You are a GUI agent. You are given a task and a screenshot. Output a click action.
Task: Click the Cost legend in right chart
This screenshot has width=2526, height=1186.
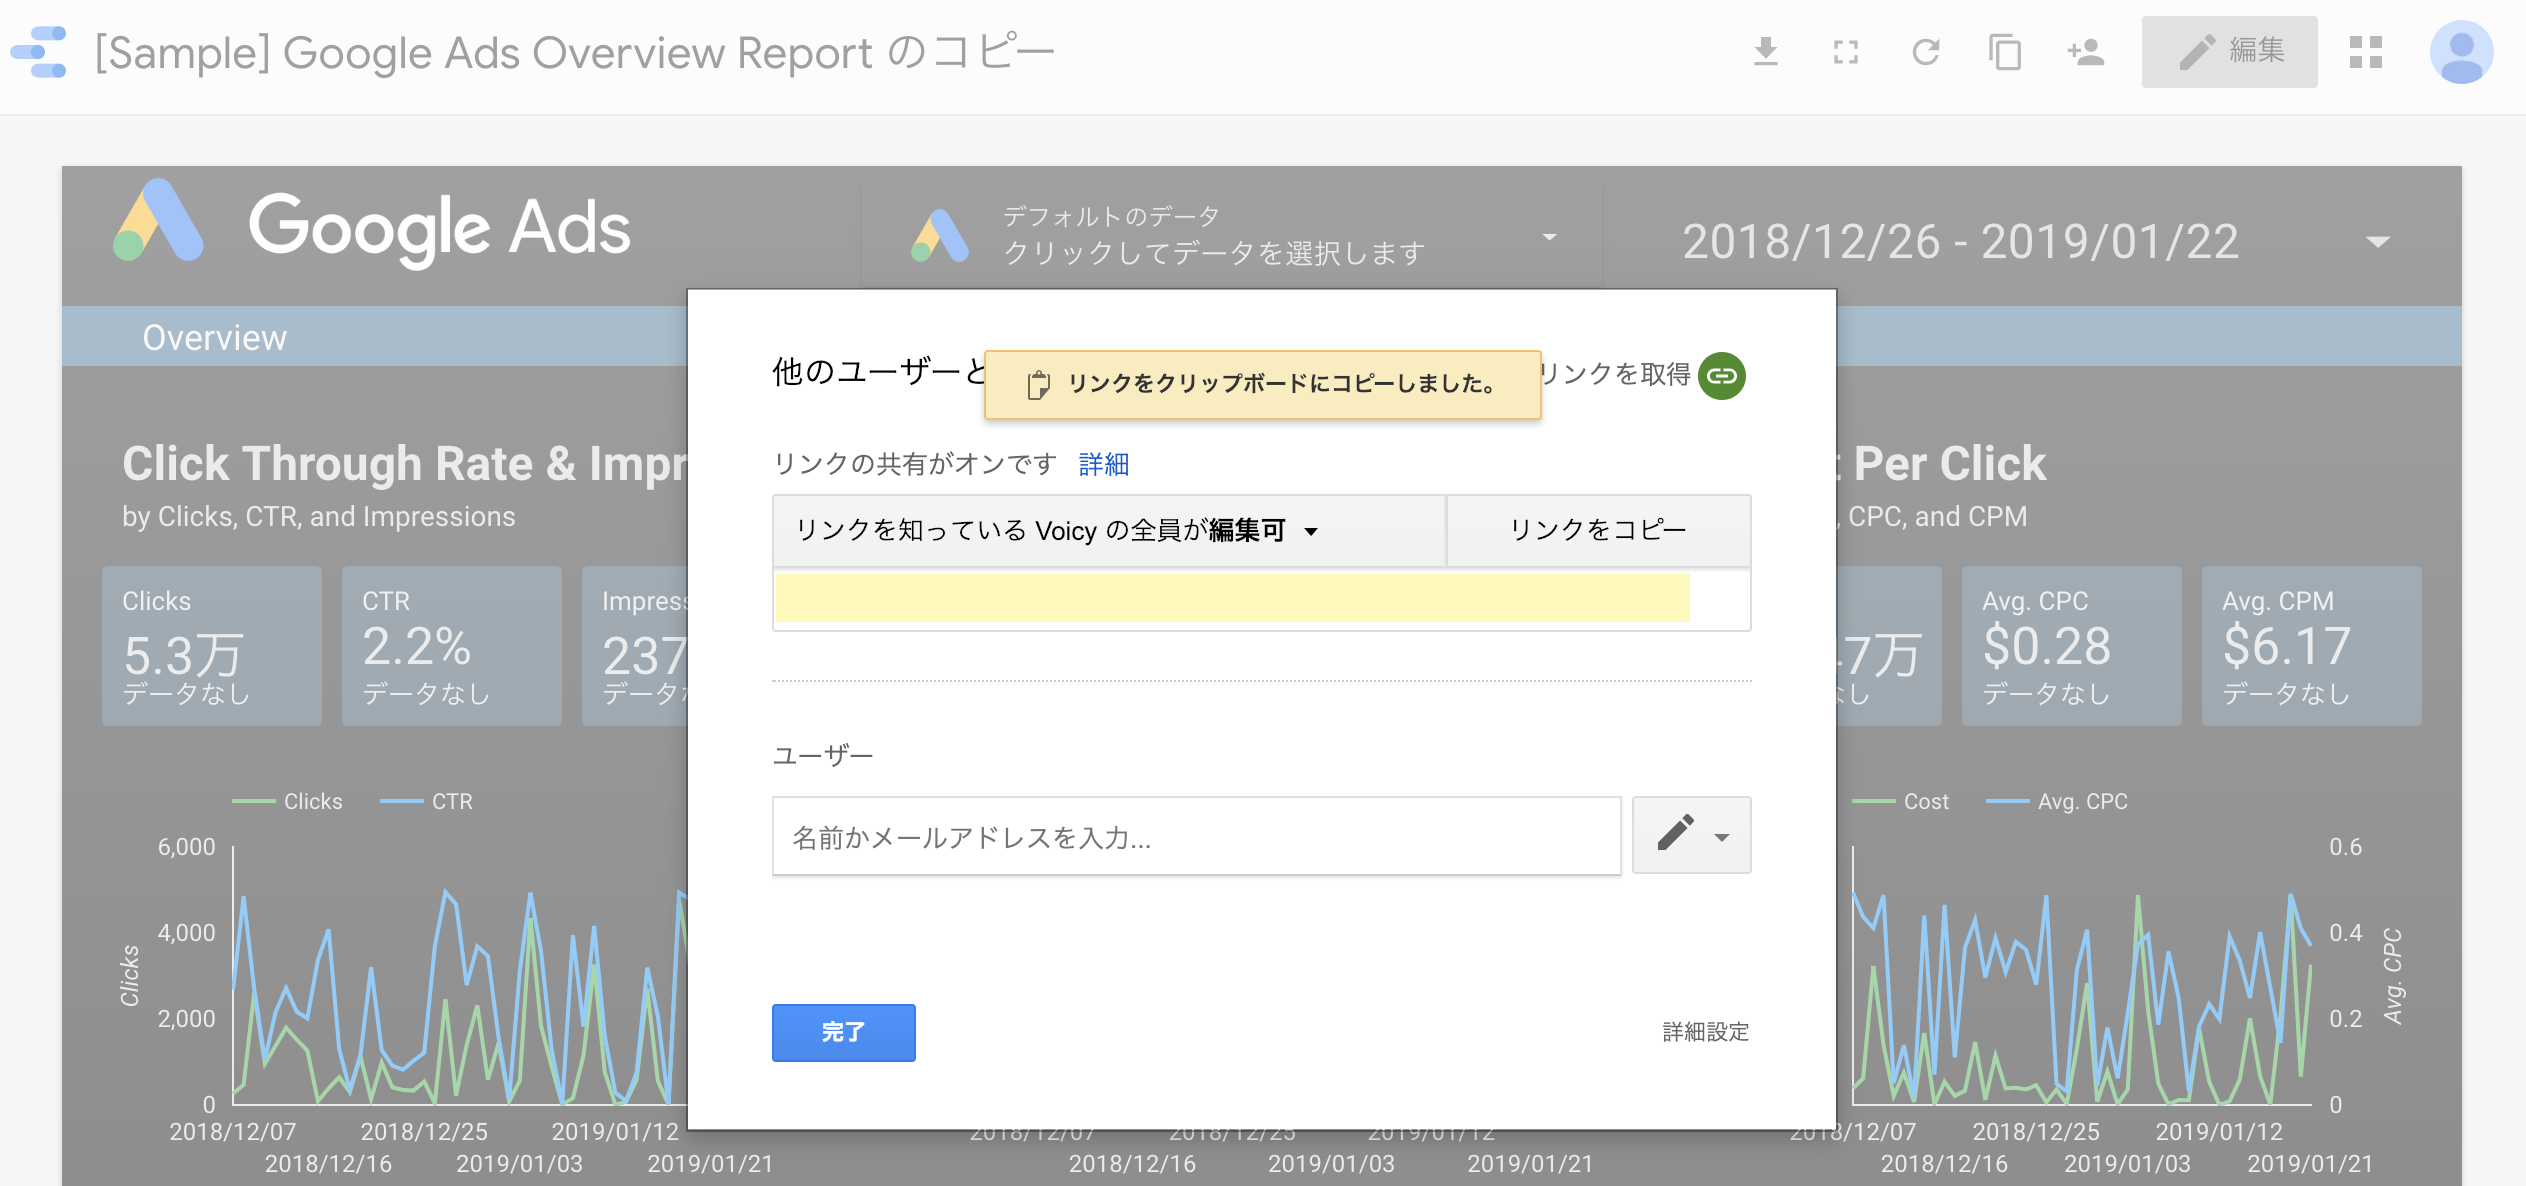coord(1901,802)
